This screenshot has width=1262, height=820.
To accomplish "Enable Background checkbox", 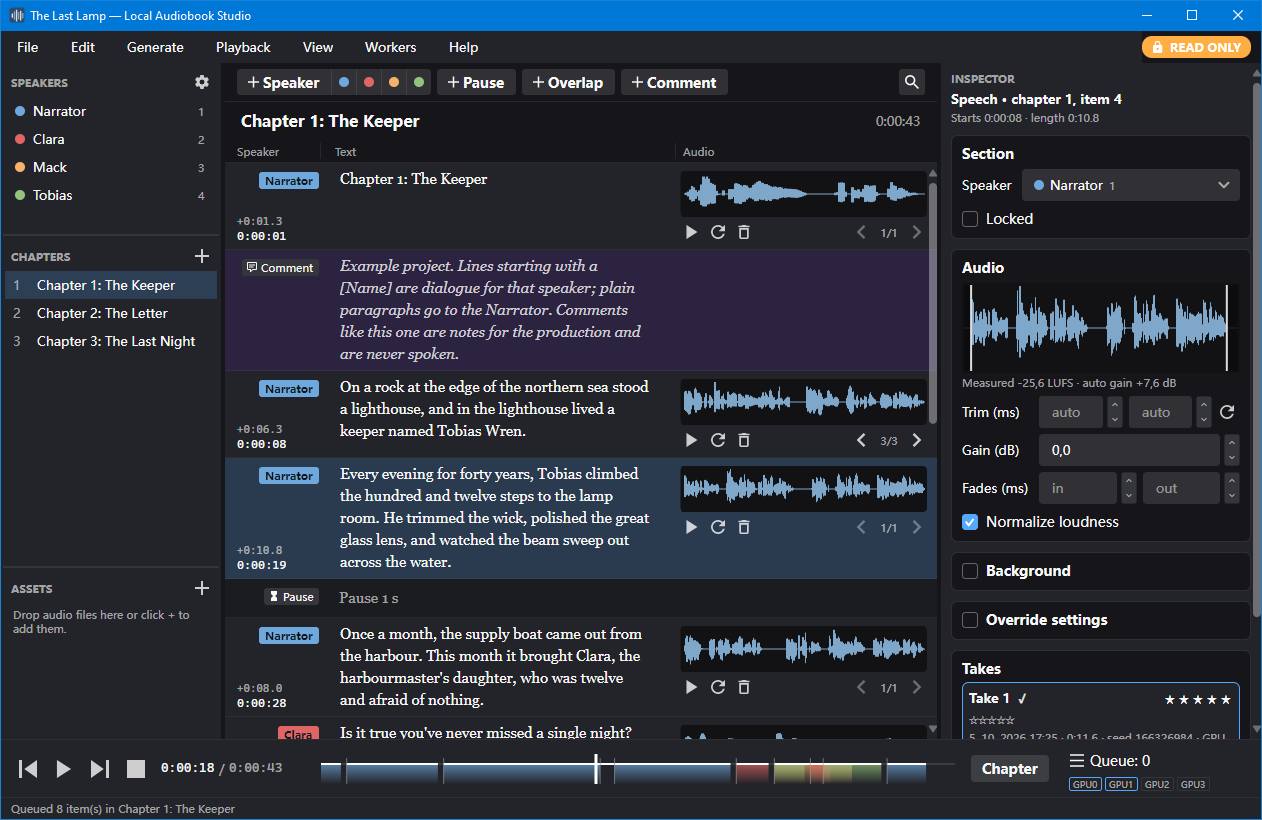I will pyautogui.click(x=970, y=571).
